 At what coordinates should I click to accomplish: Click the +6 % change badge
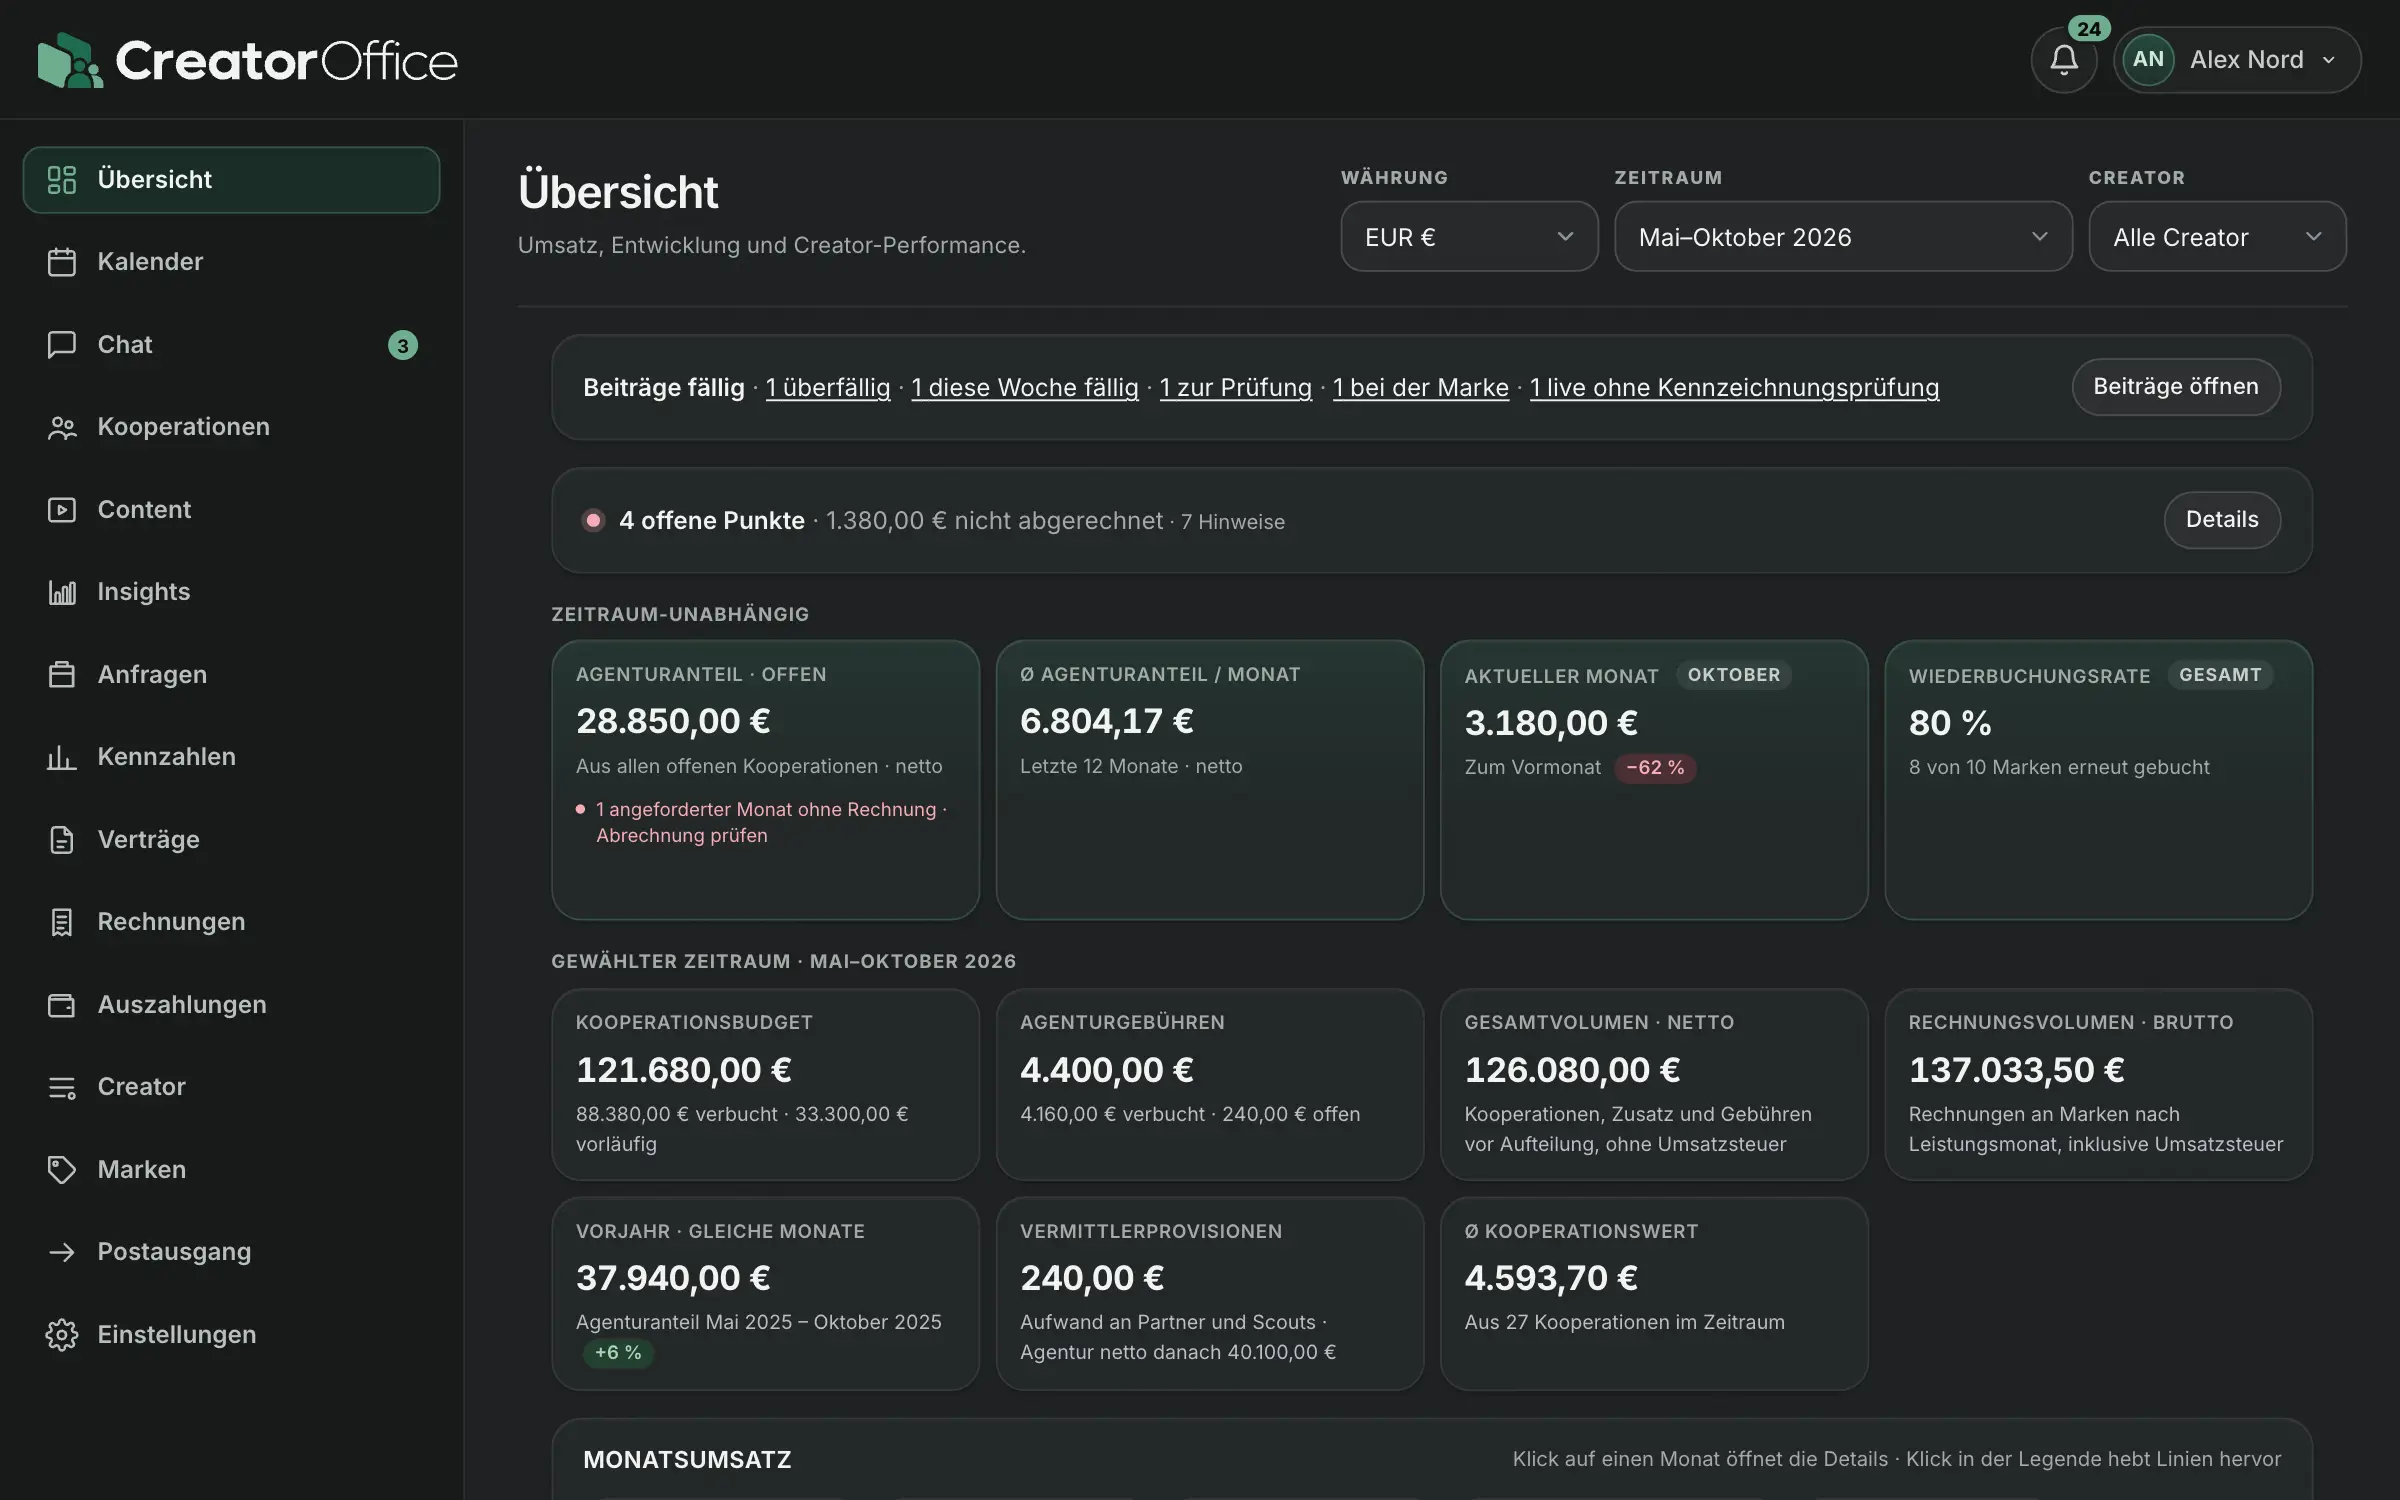(x=618, y=1353)
